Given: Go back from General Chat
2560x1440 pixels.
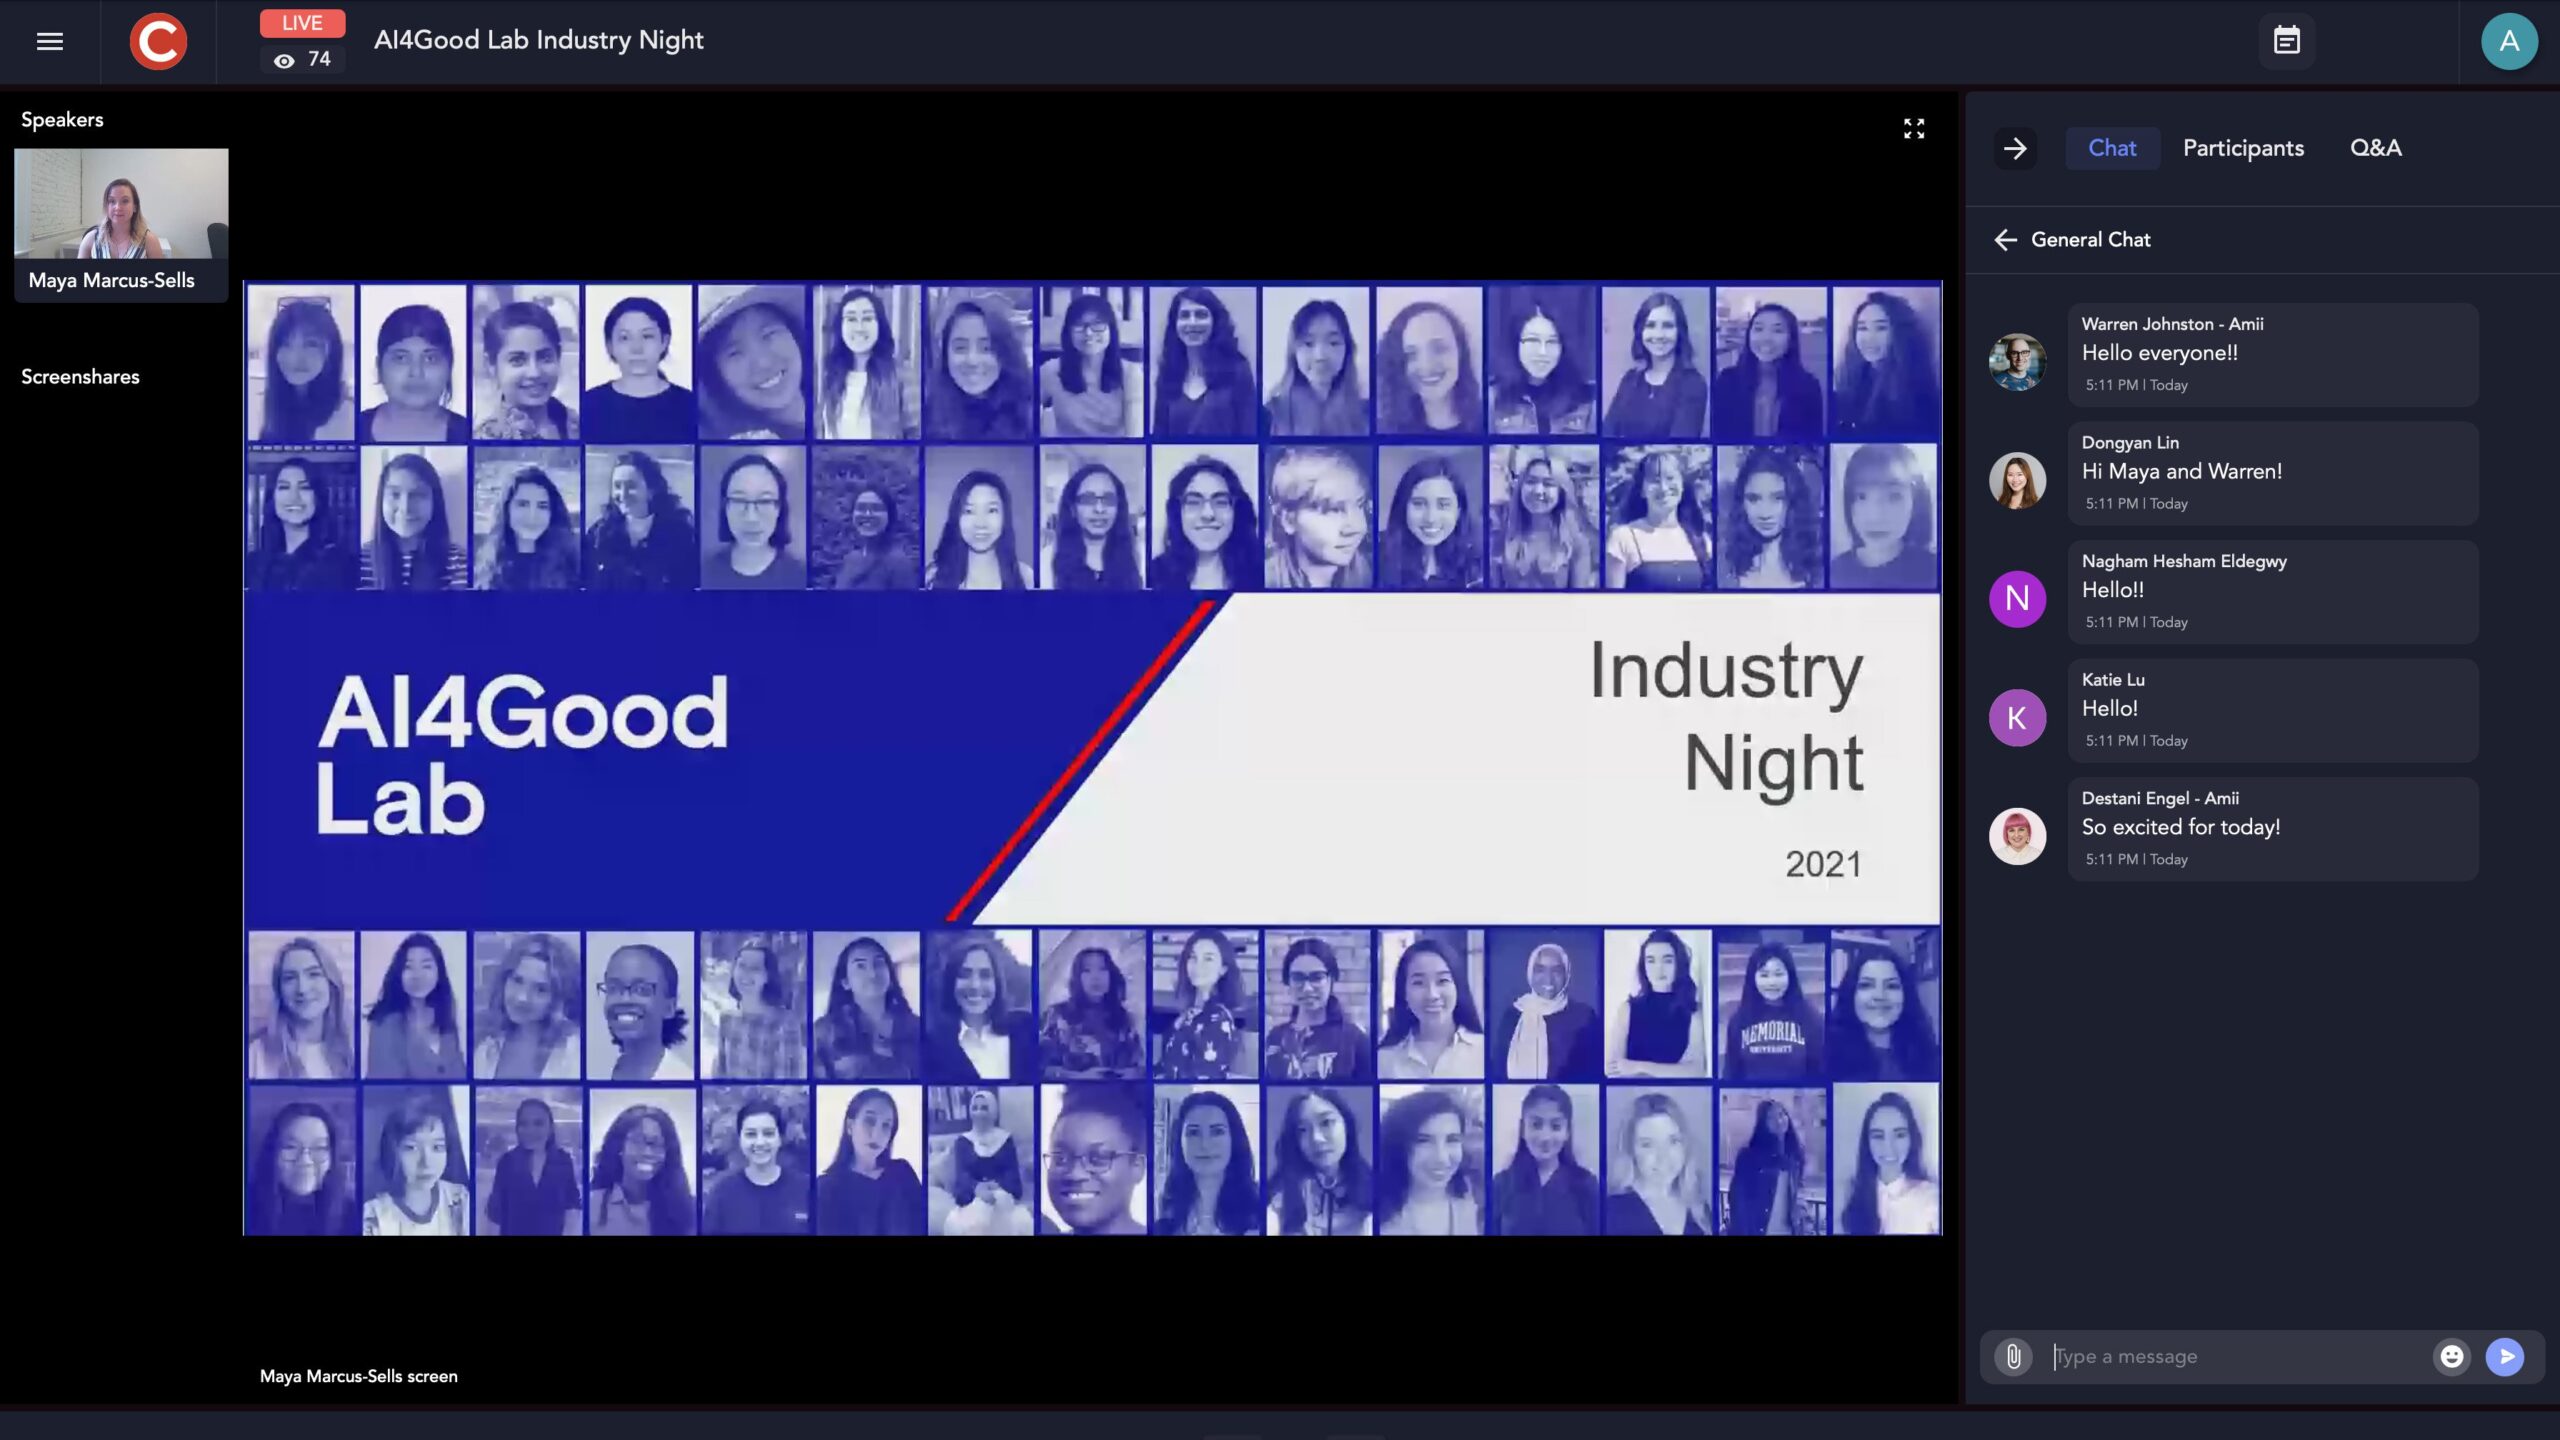Looking at the screenshot, I should pyautogui.click(x=2005, y=240).
